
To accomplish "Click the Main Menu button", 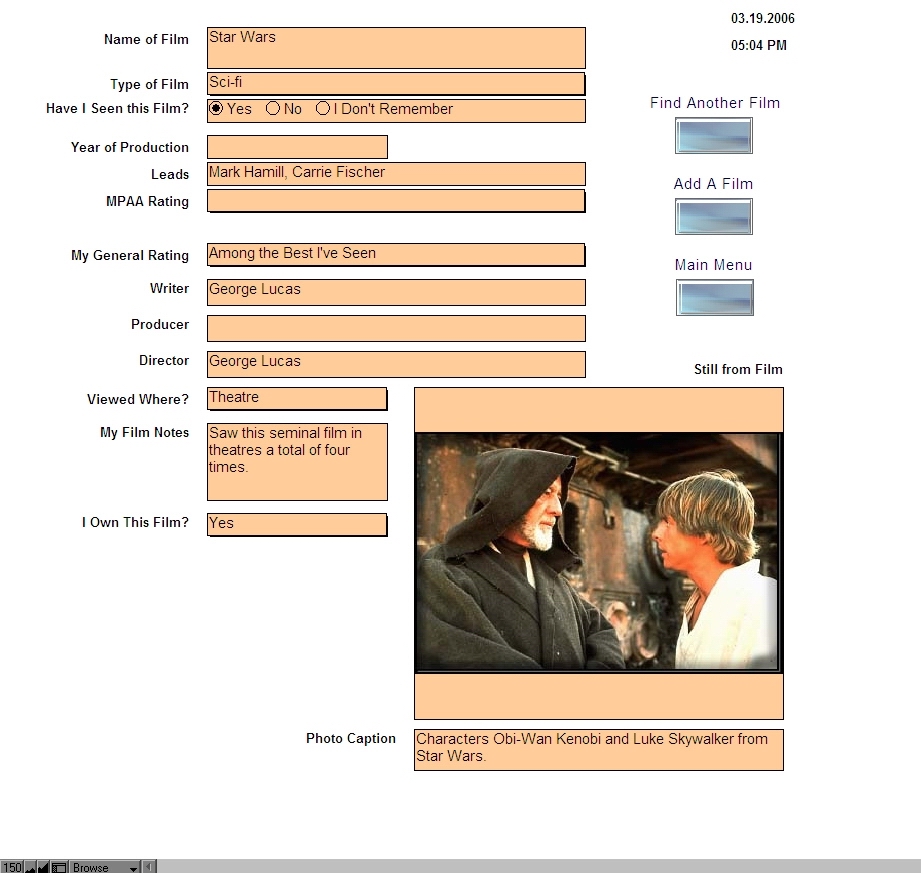I will (x=715, y=298).
